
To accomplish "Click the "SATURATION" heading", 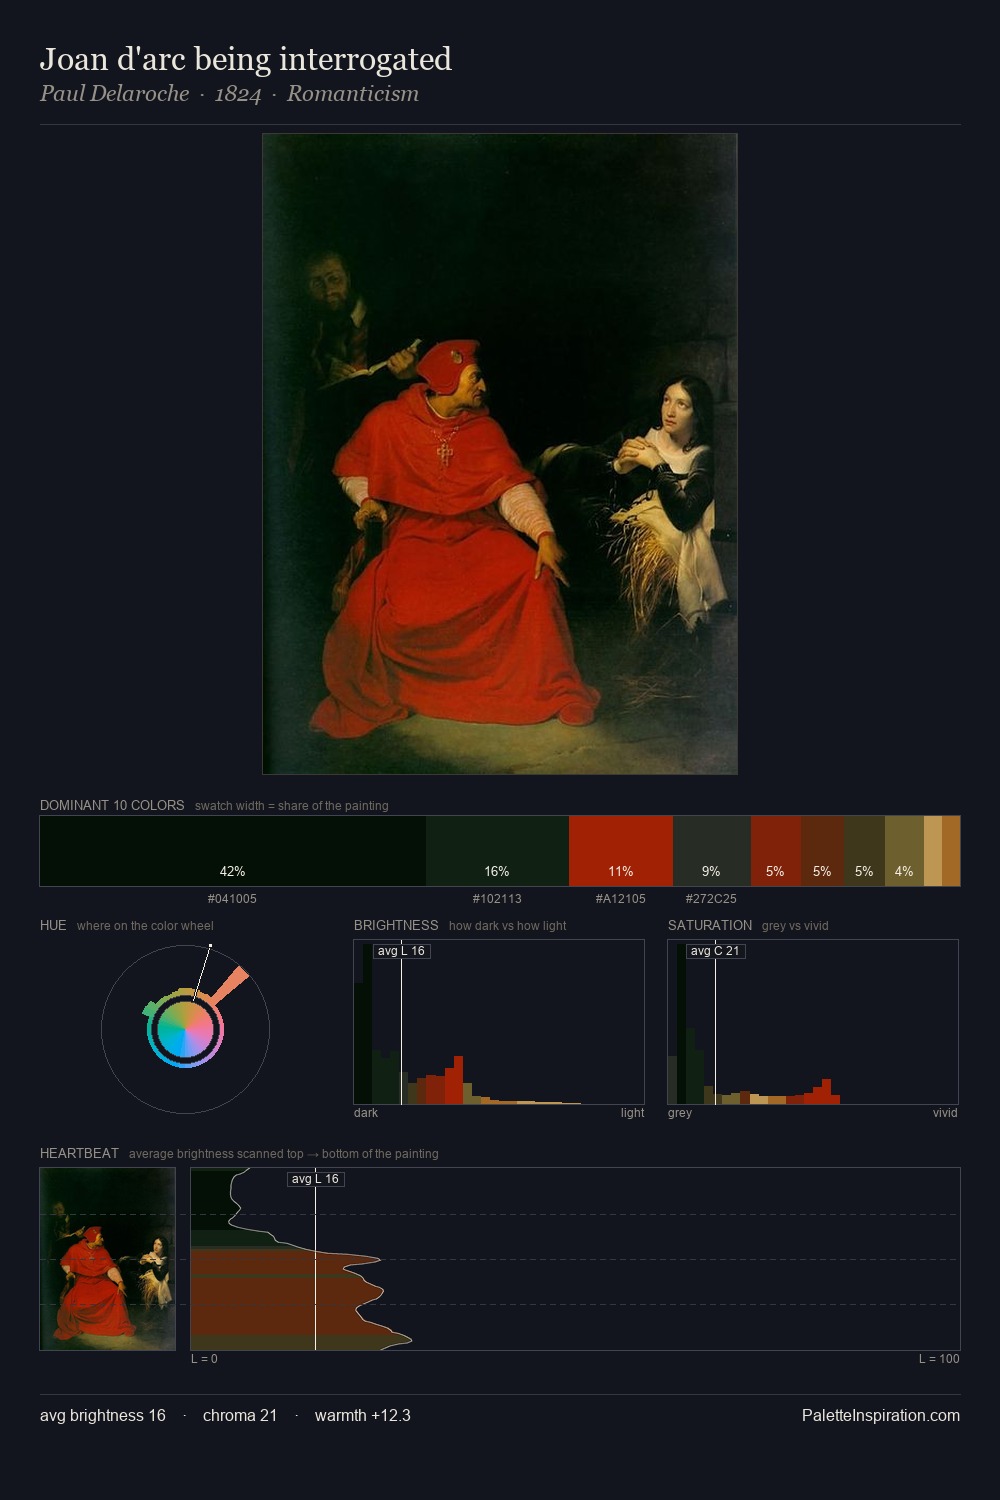I will pos(710,925).
